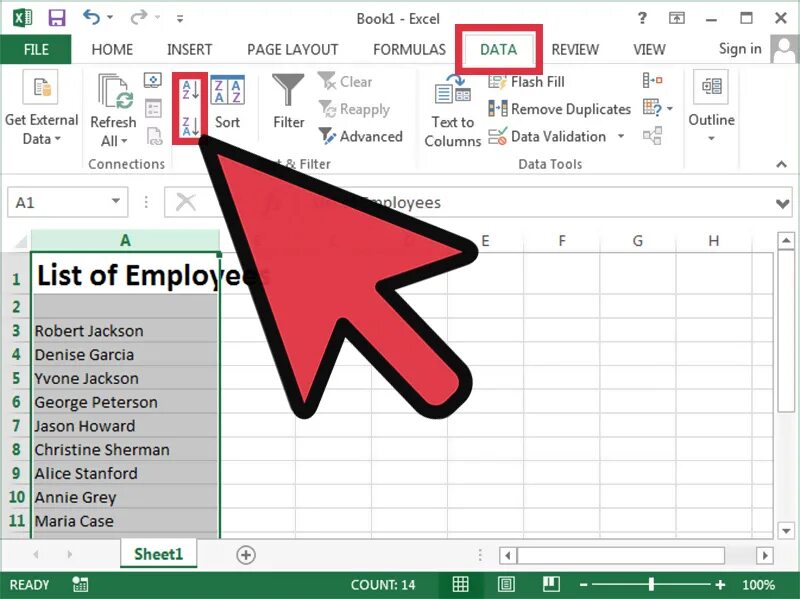Switch to Page Break Preview icon

coord(551,584)
